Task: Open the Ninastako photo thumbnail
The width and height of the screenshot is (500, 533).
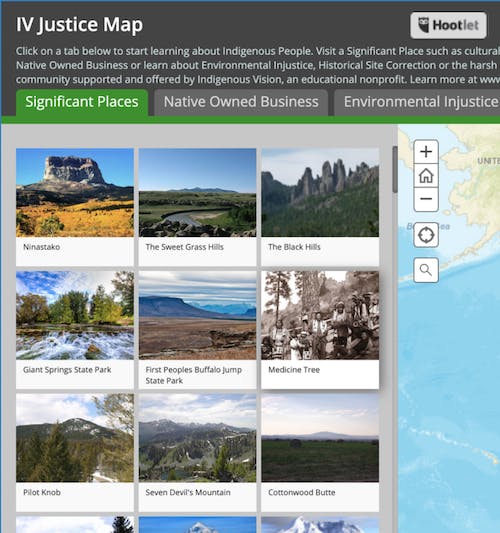Action: pos(75,192)
